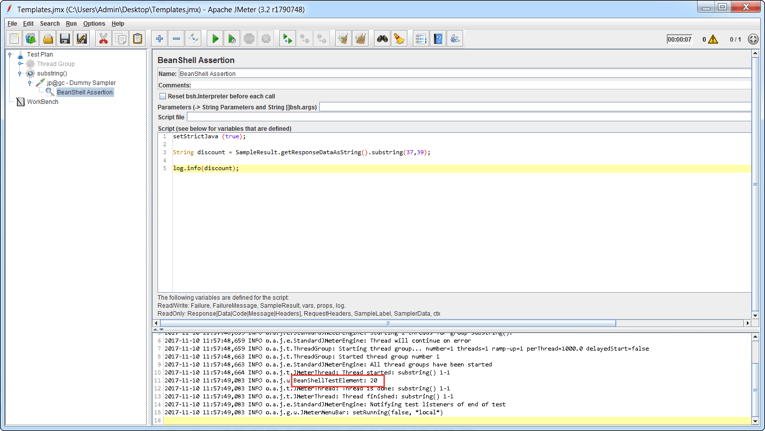Click script line with setStrictJava
The width and height of the screenshot is (765, 431).
click(x=209, y=137)
